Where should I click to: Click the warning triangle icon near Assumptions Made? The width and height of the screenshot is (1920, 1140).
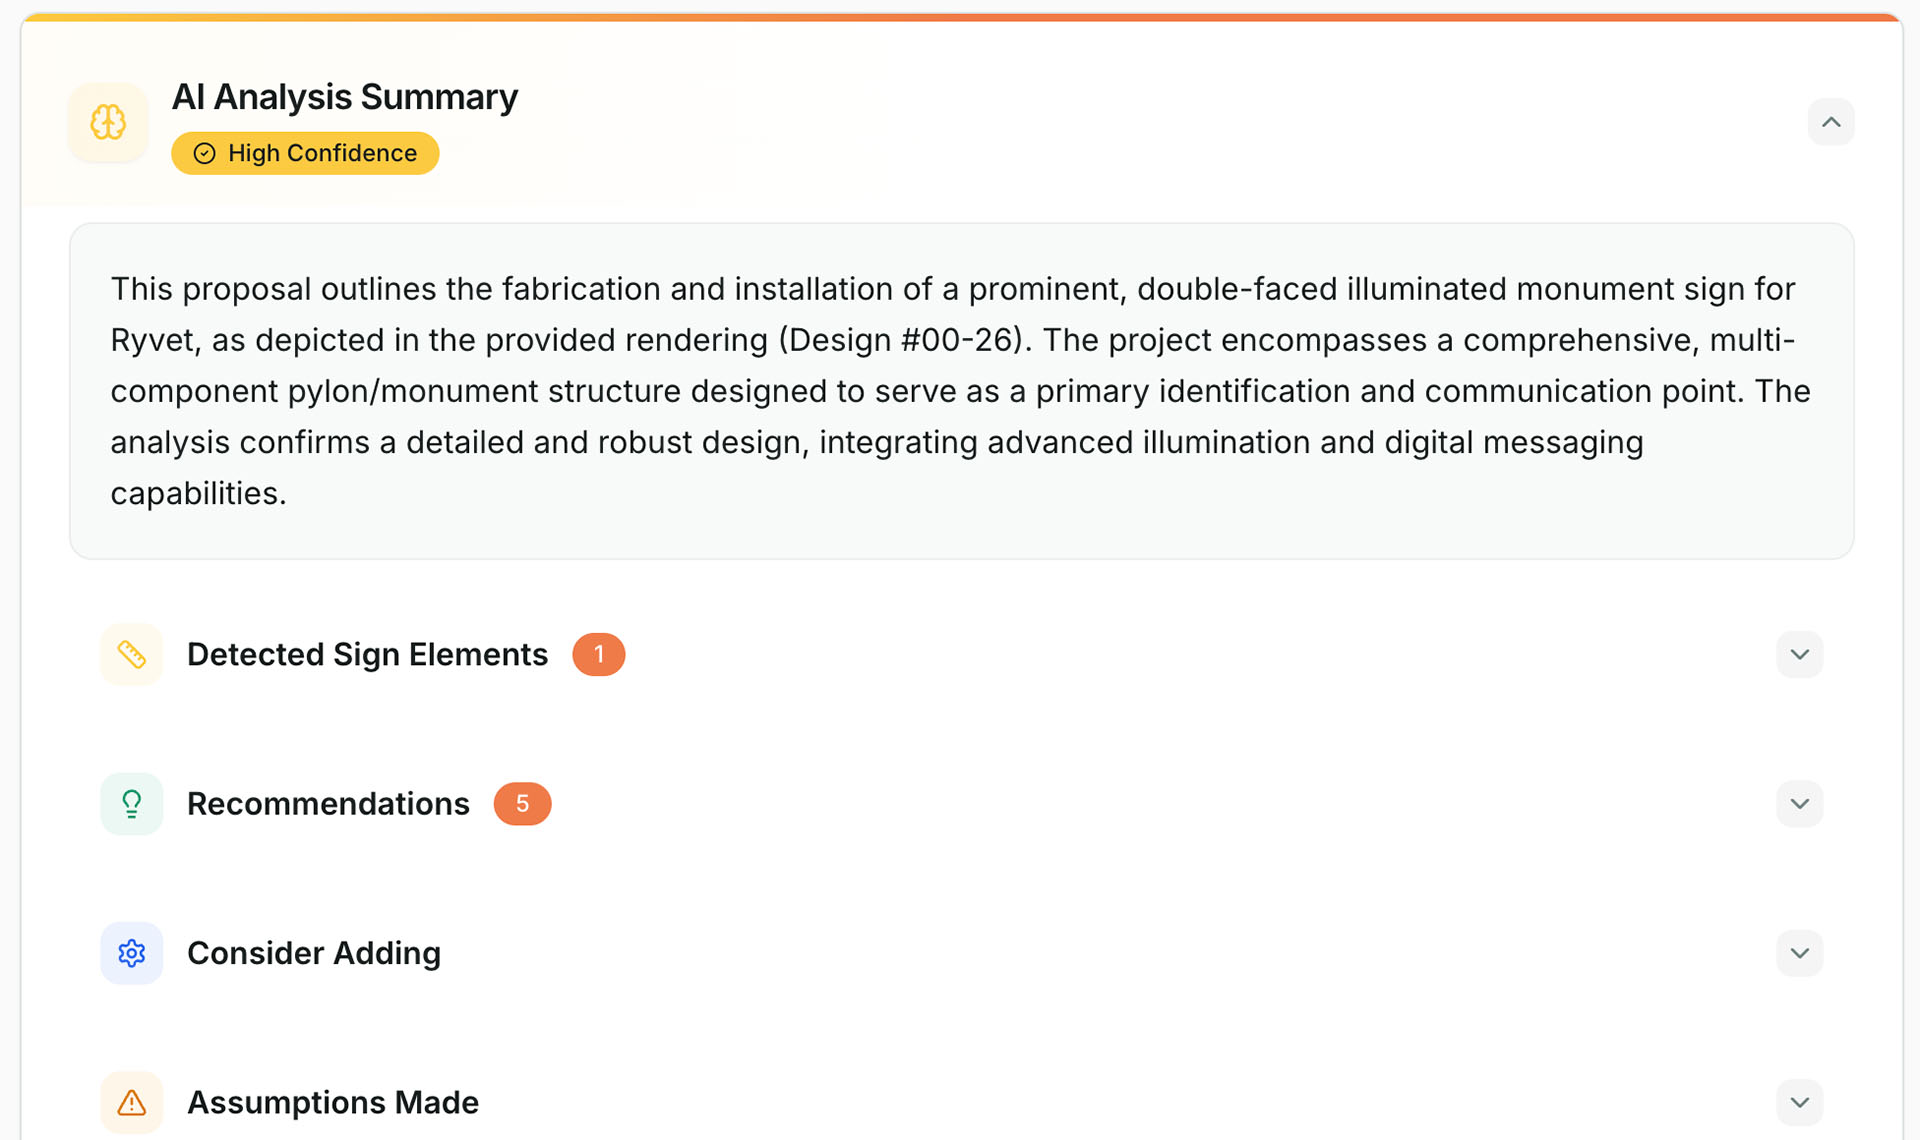point(131,1102)
